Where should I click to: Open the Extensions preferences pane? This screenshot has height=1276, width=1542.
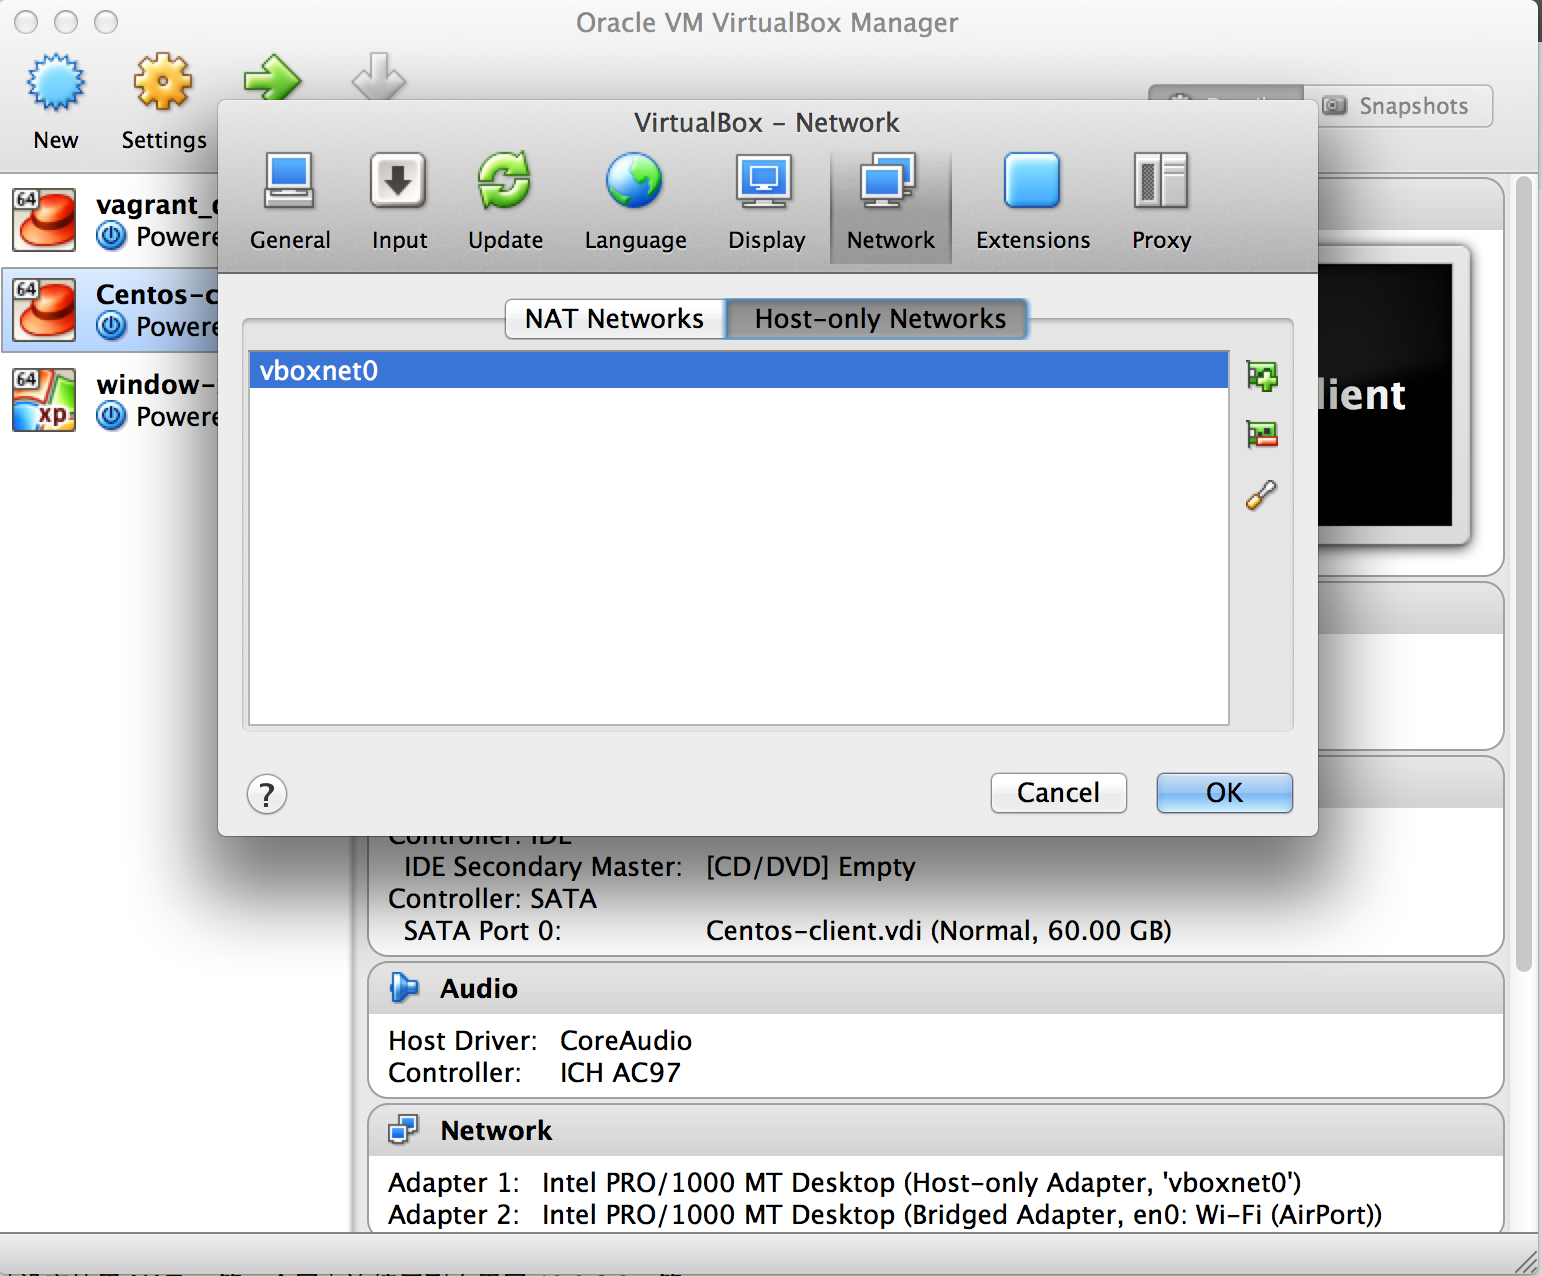1033,203
